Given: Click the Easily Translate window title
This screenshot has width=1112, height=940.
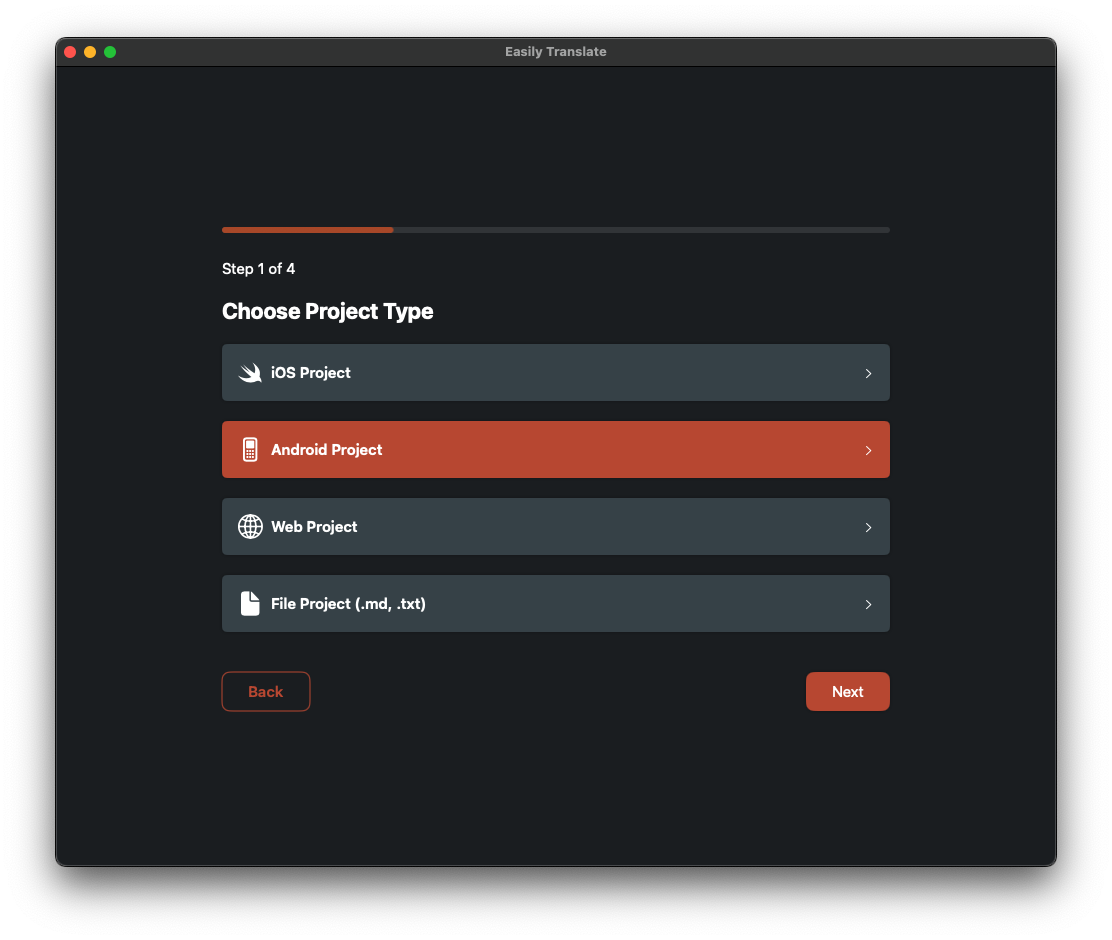Looking at the screenshot, I should click(555, 52).
